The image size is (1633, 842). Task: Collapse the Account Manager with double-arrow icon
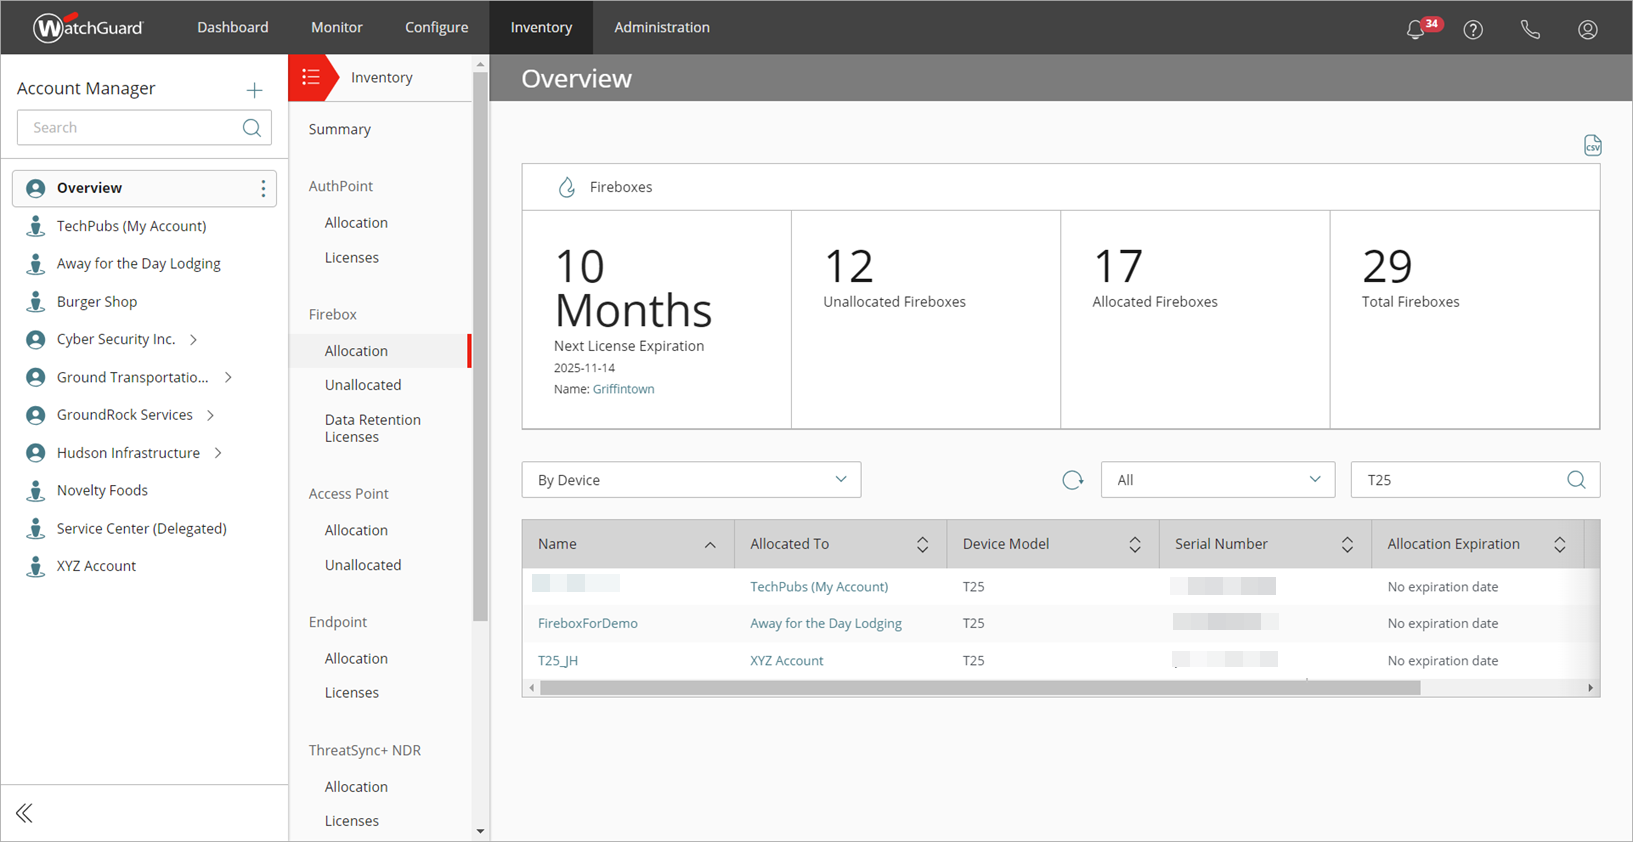pos(25,813)
